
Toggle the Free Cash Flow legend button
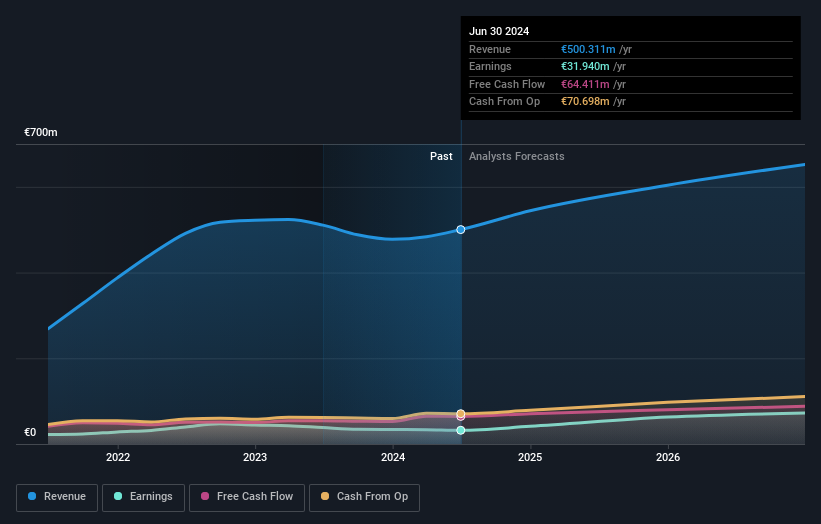tap(247, 497)
